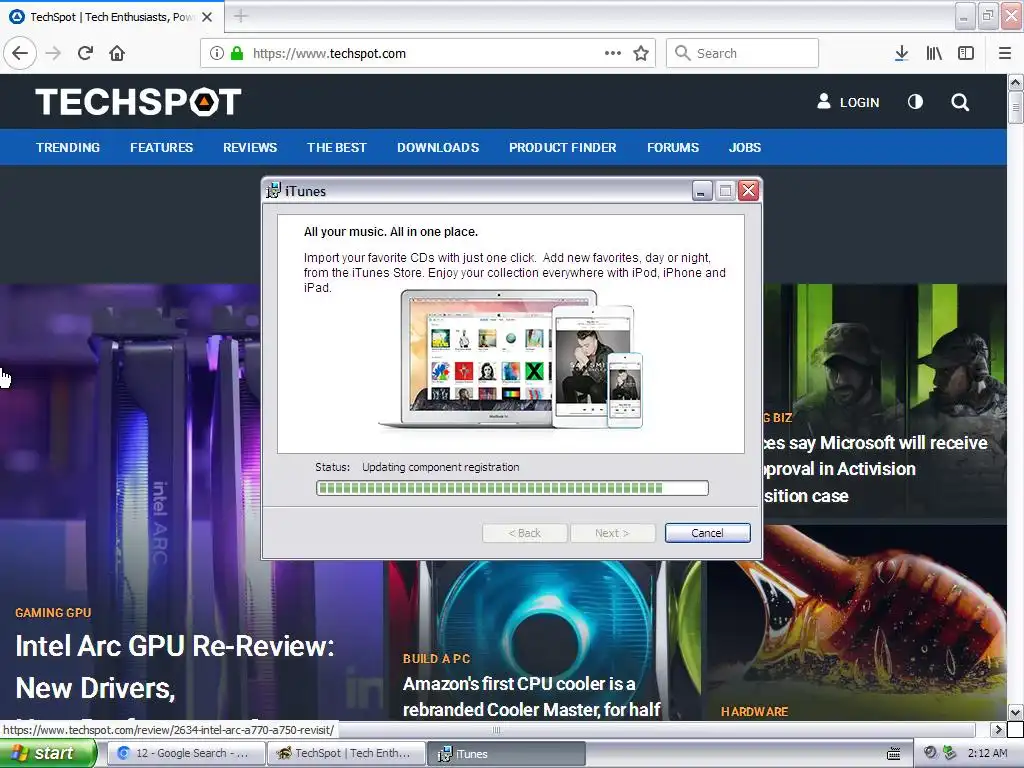Open the PRODUCT FINDER nav item
The height and width of the screenshot is (768, 1024).
(563, 148)
